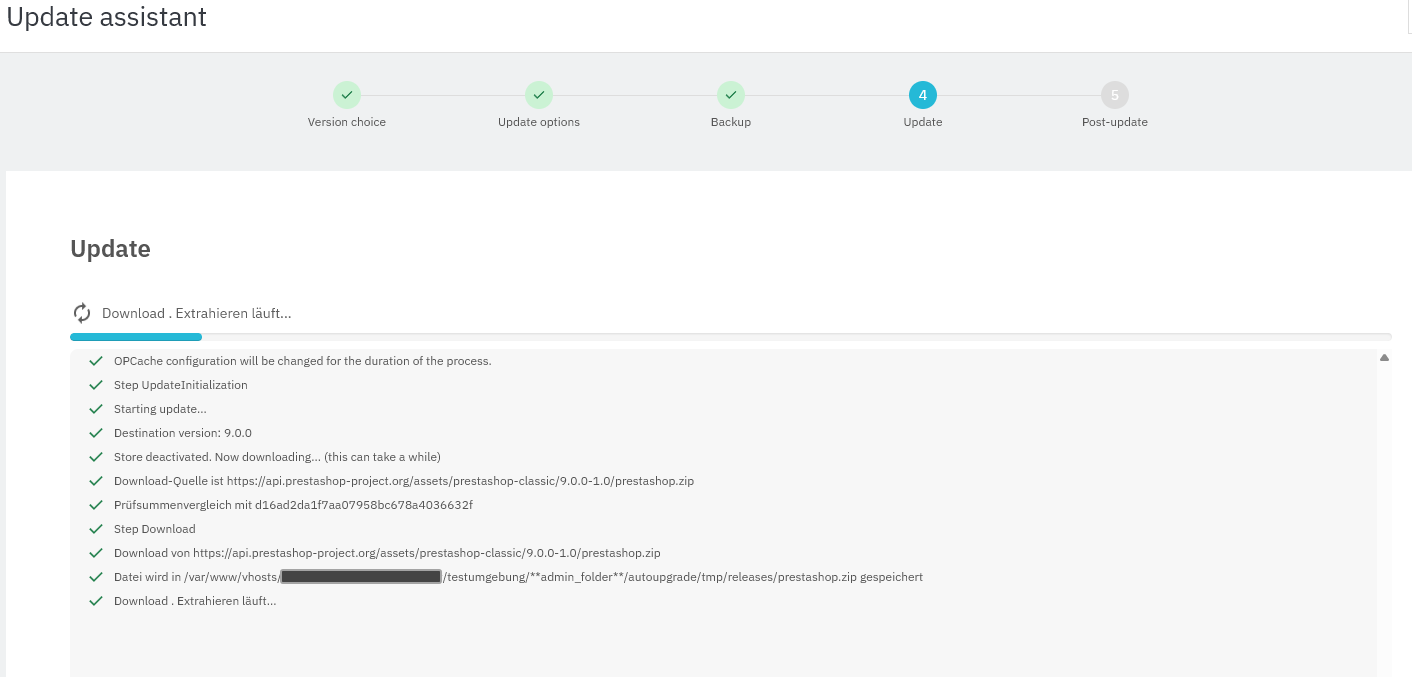This screenshot has height=677, width=1412.
Task: Click the spinning refresh icon beside Download status
Action: (82, 313)
